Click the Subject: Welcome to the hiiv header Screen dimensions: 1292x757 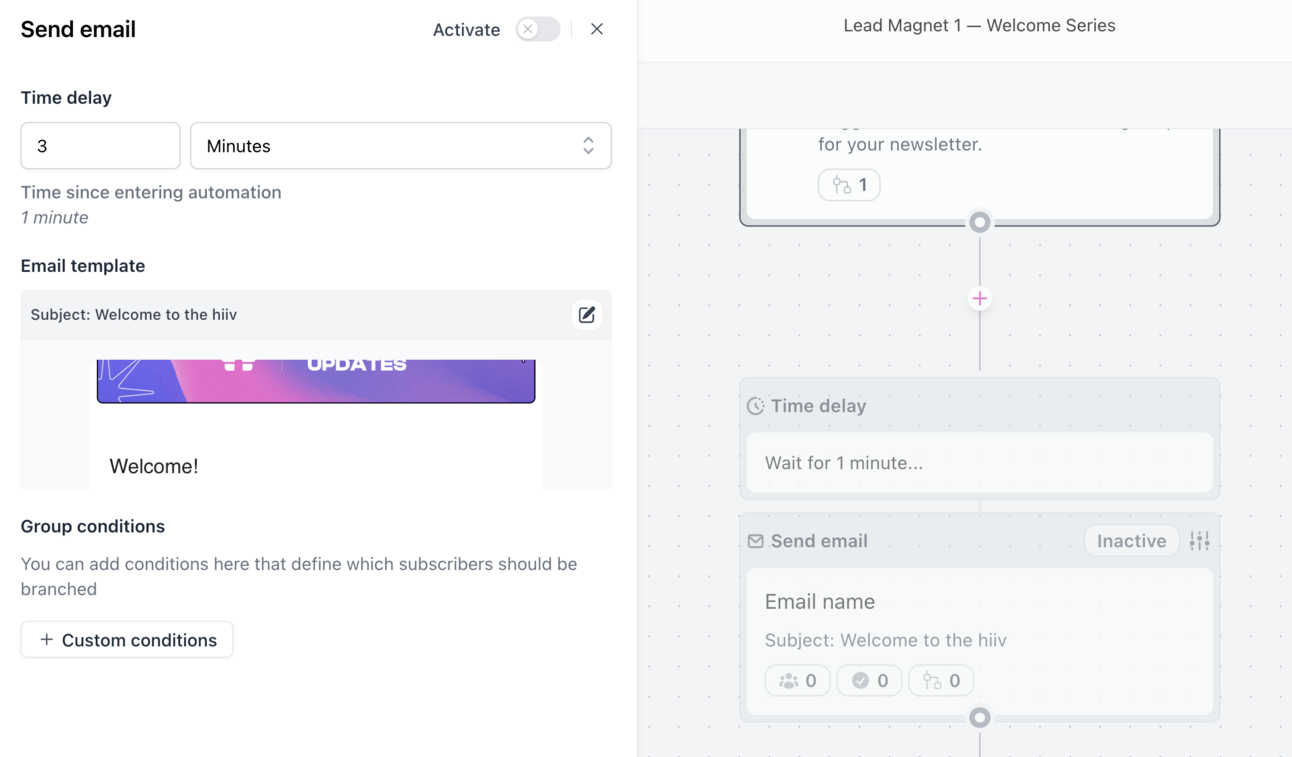134,314
